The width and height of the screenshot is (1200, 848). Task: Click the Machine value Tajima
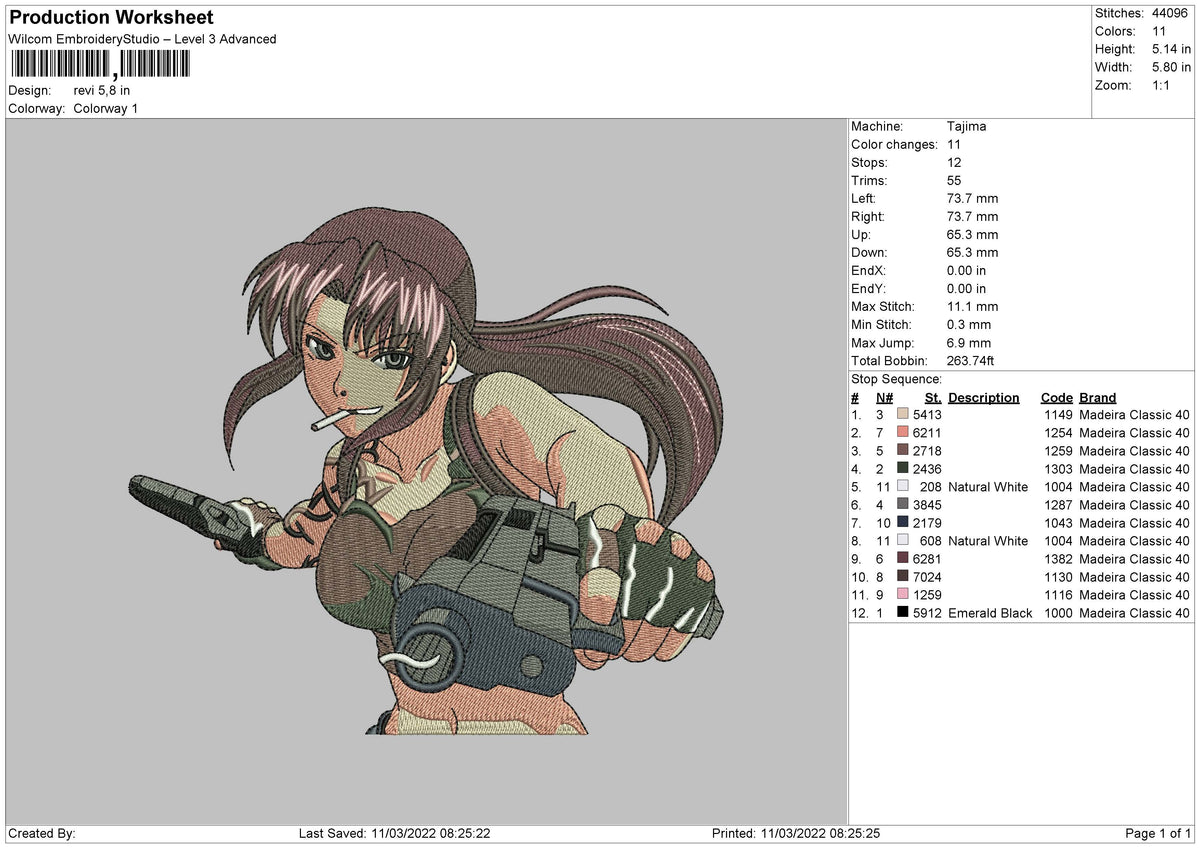[x=967, y=127]
